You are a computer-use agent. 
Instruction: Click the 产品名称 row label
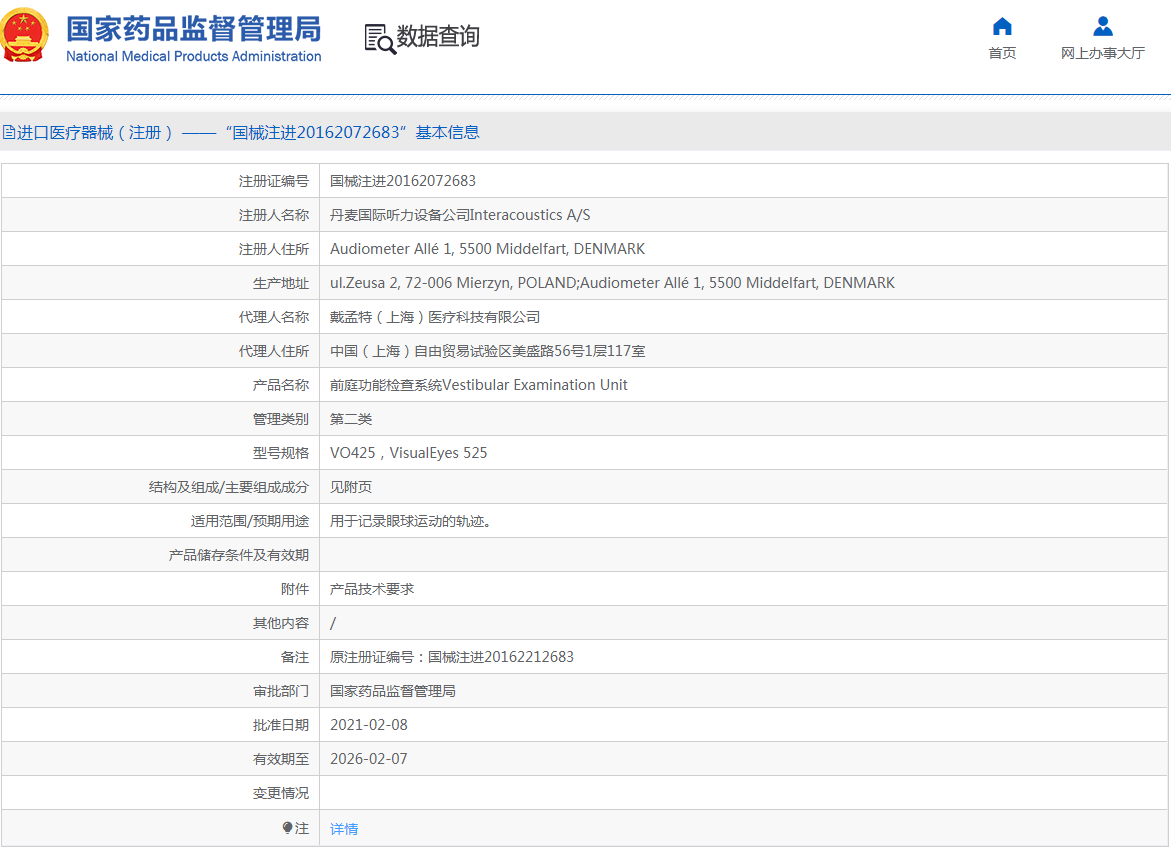pos(281,385)
